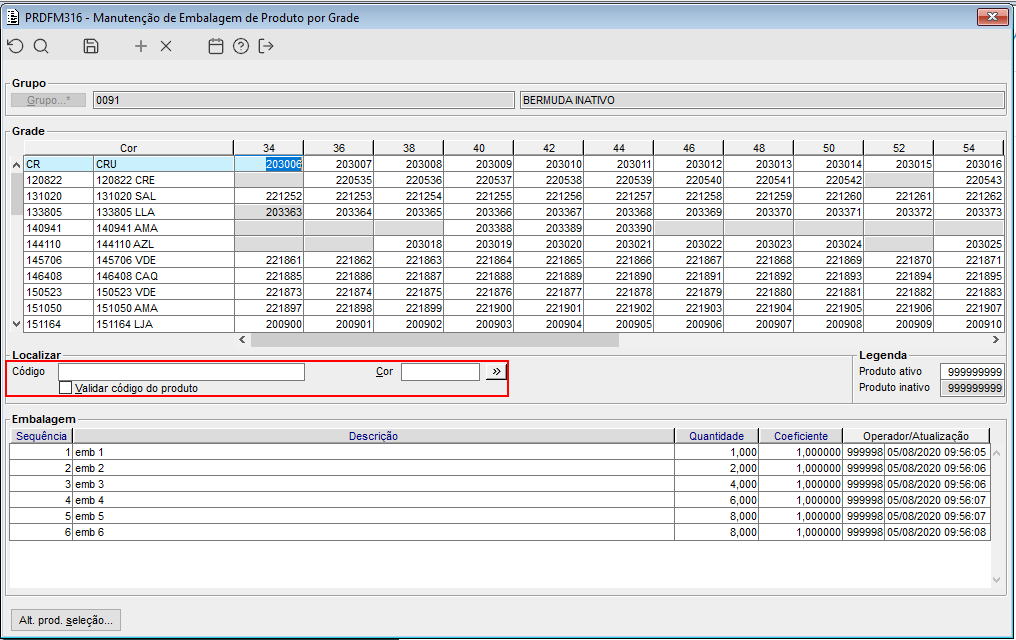Click inactive cell 203363
This screenshot has width=1016, height=640.
[x=269, y=212]
